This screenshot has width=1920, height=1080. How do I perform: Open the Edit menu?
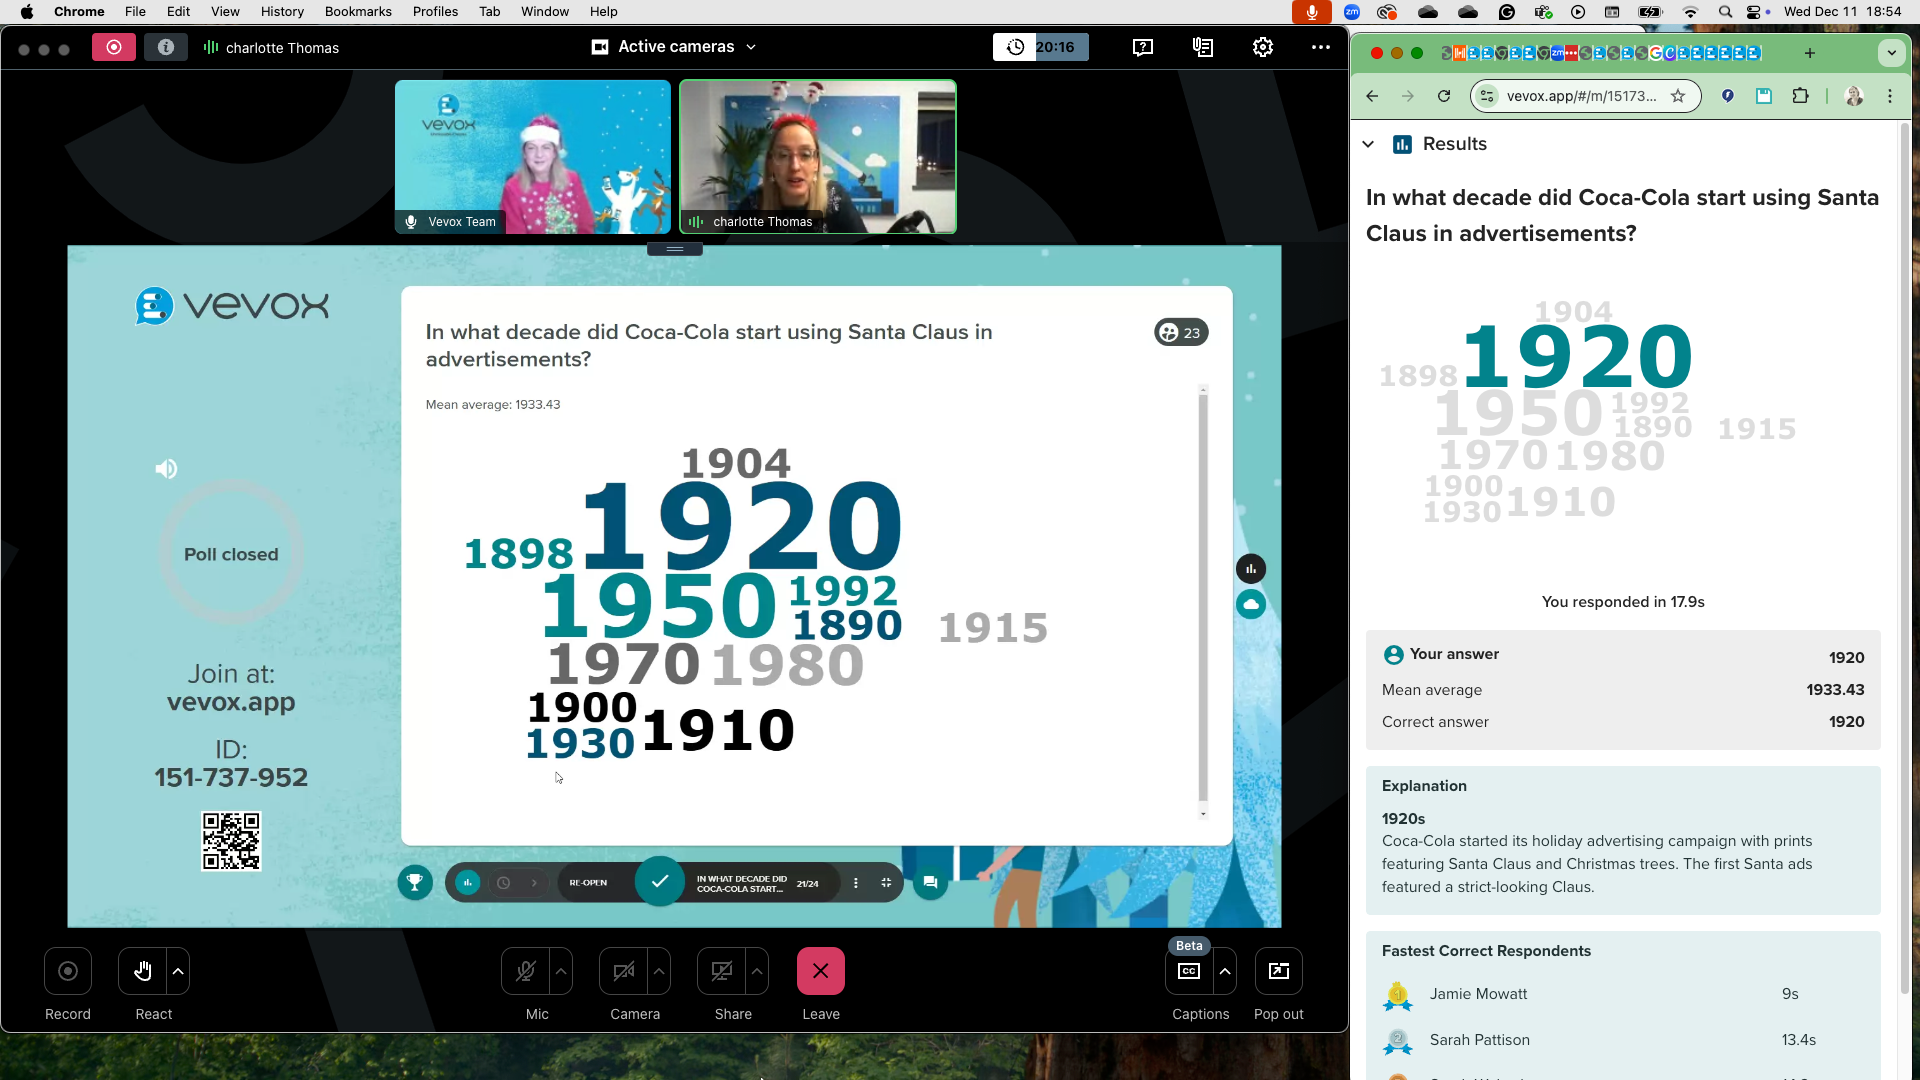click(178, 11)
